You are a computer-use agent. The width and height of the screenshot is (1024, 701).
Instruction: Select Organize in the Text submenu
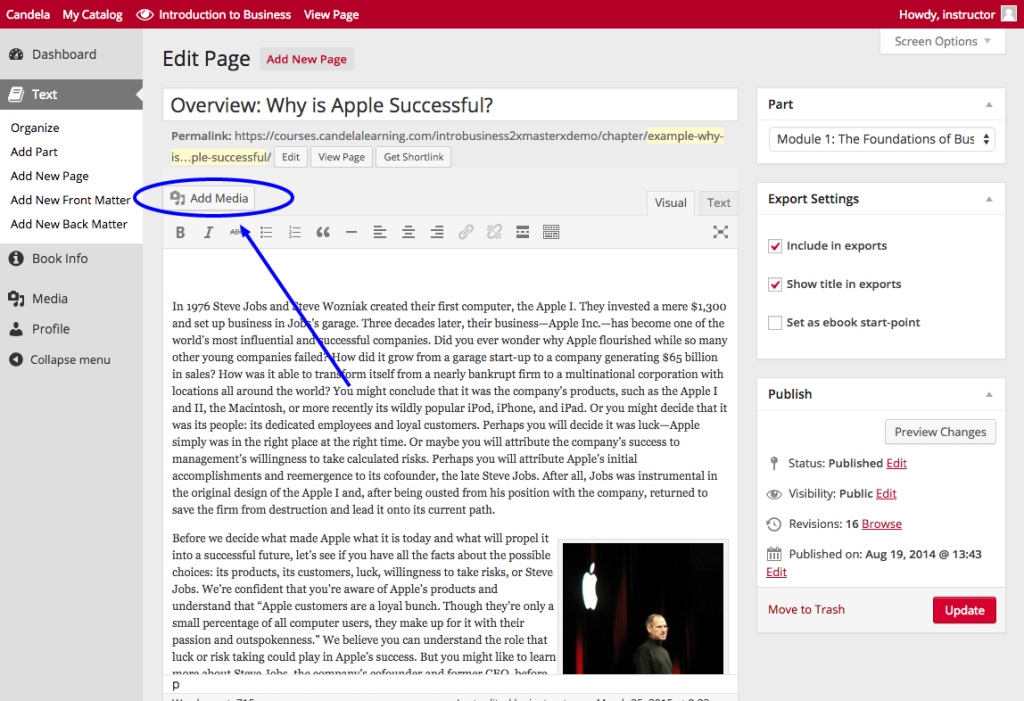(x=35, y=128)
